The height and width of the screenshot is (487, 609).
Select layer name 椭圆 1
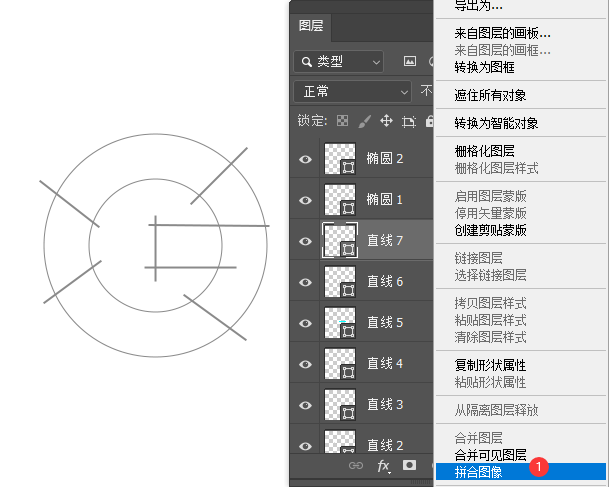point(385,200)
